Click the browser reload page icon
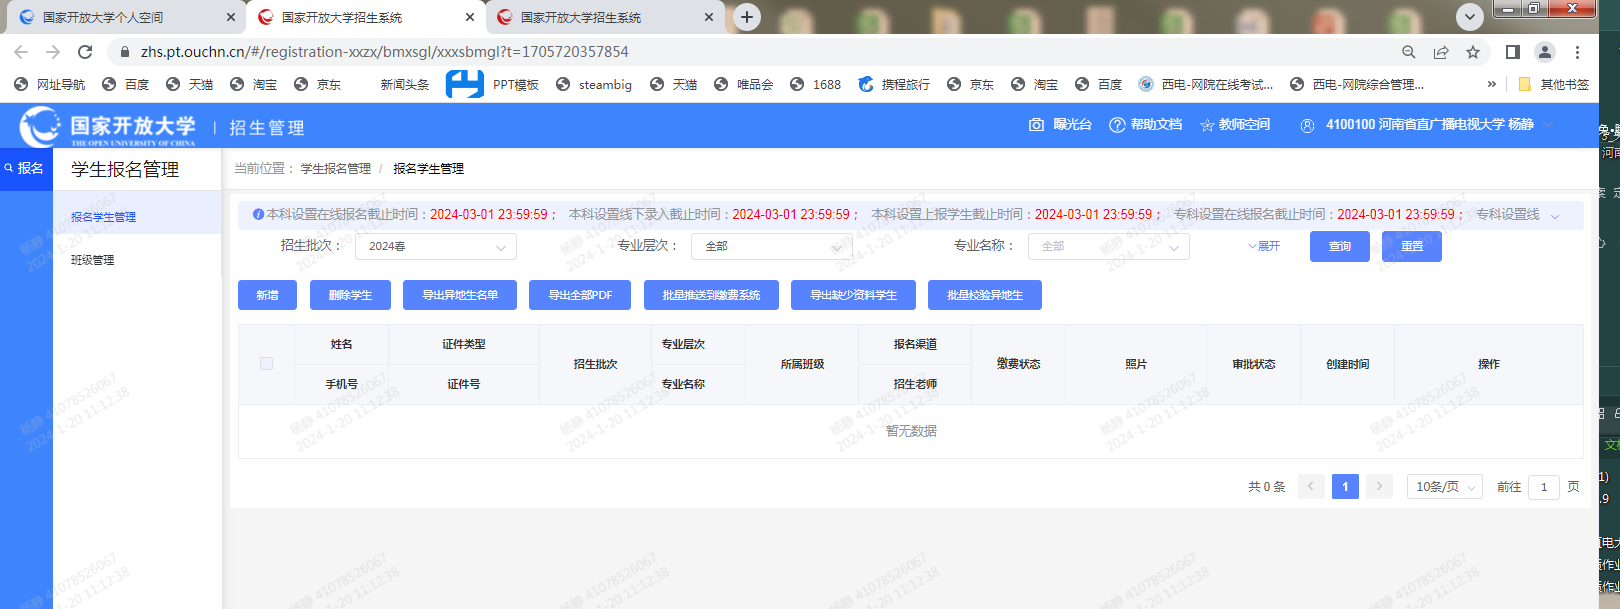The width and height of the screenshot is (1620, 609). click(85, 52)
